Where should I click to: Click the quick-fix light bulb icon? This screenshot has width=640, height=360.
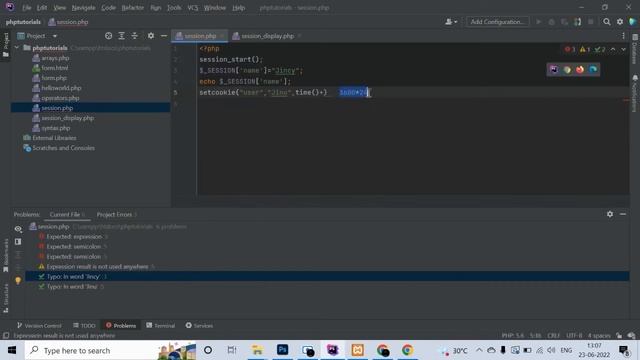(x=18, y=280)
